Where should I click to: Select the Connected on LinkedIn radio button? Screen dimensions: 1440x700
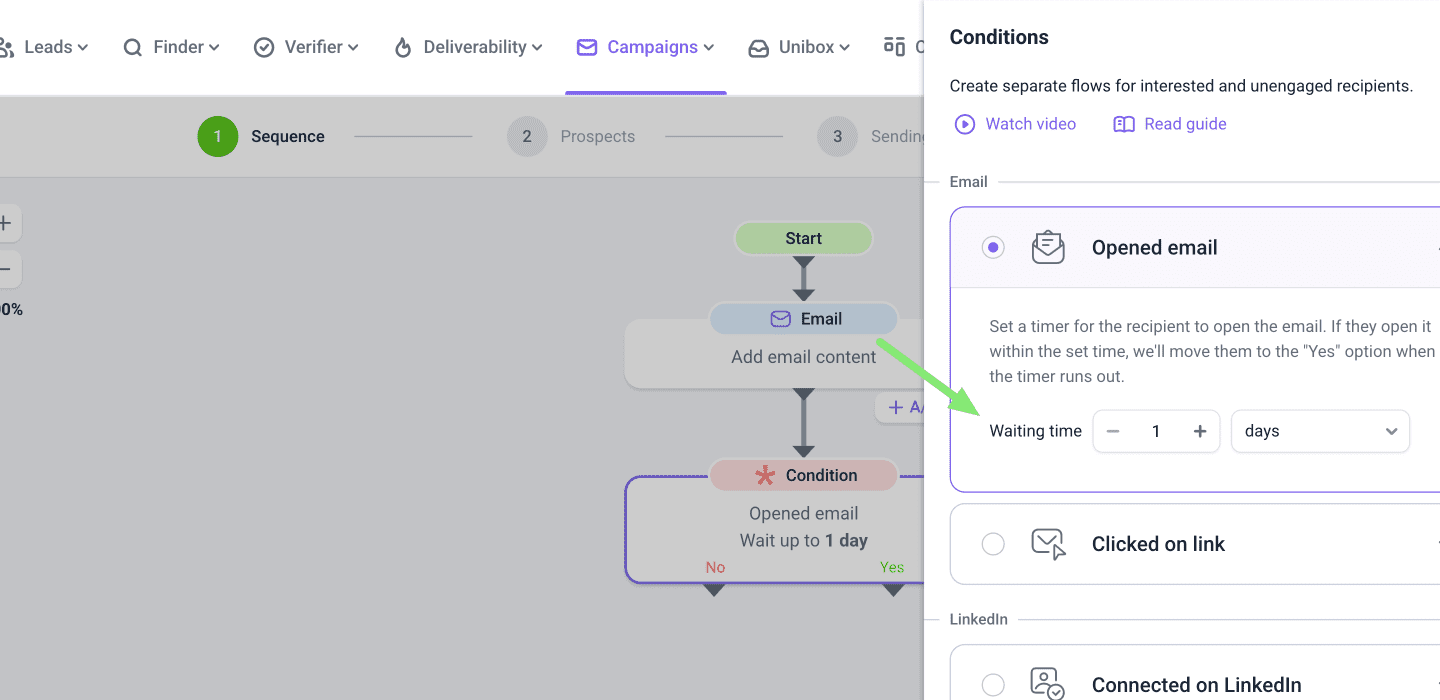tap(993, 685)
